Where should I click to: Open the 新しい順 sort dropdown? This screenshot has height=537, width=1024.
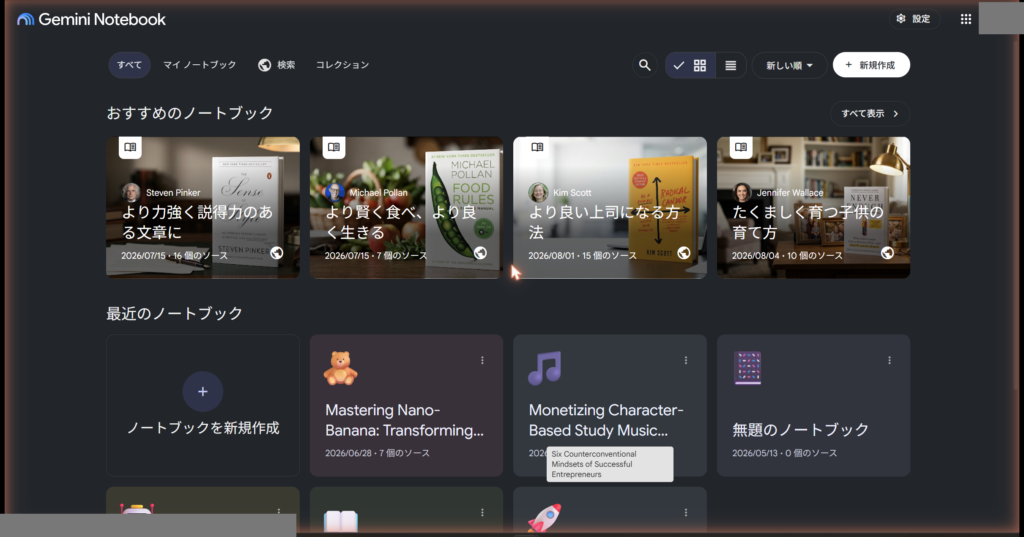point(789,65)
